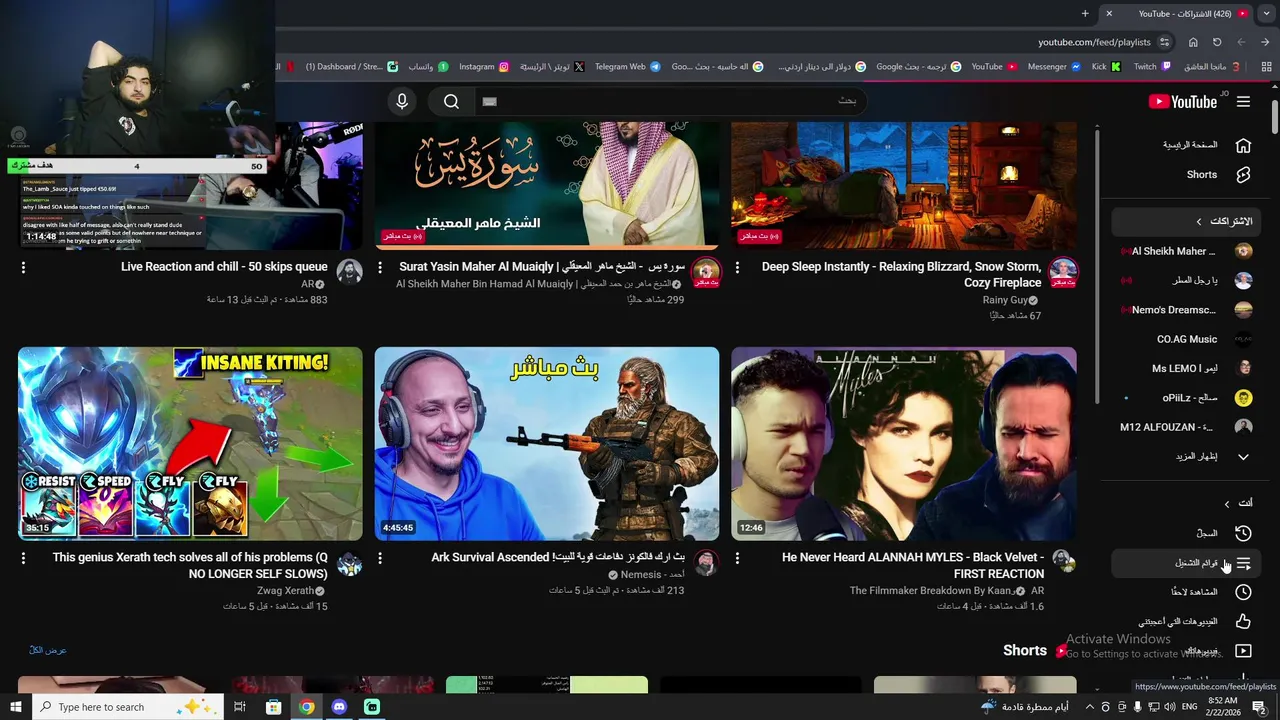The height and width of the screenshot is (720, 1280).
Task: Open Al Sheikh Maher channel in subscriptions
Action: click(1186, 251)
